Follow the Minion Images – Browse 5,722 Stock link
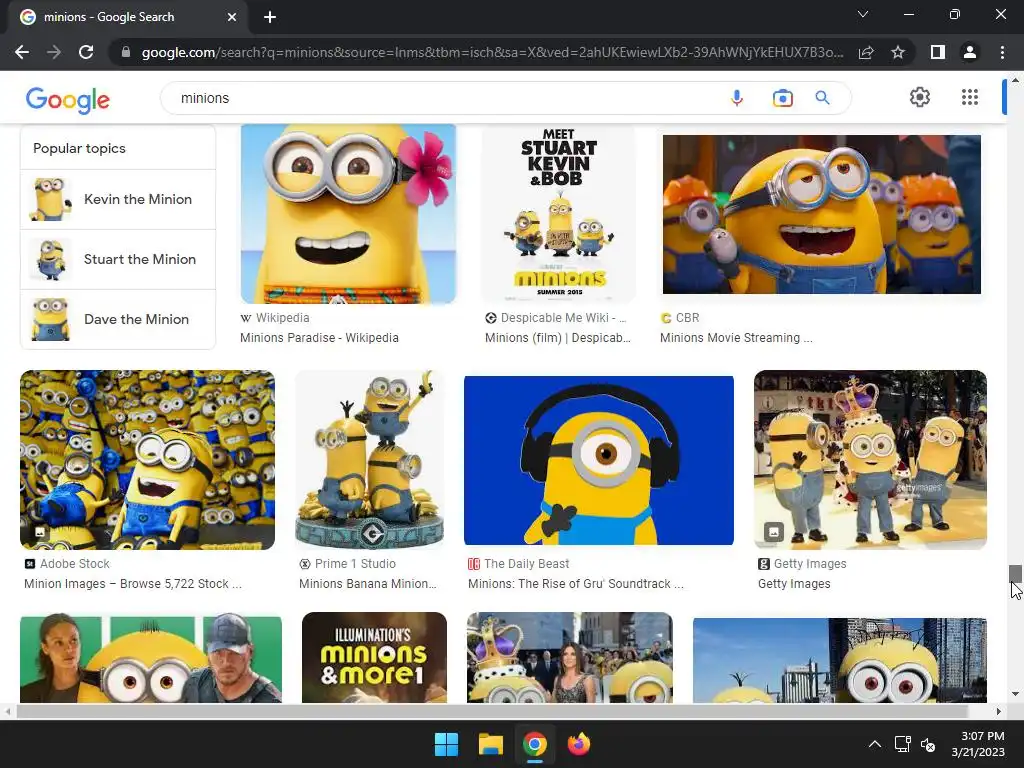Viewport: 1024px width, 768px height. (x=133, y=584)
